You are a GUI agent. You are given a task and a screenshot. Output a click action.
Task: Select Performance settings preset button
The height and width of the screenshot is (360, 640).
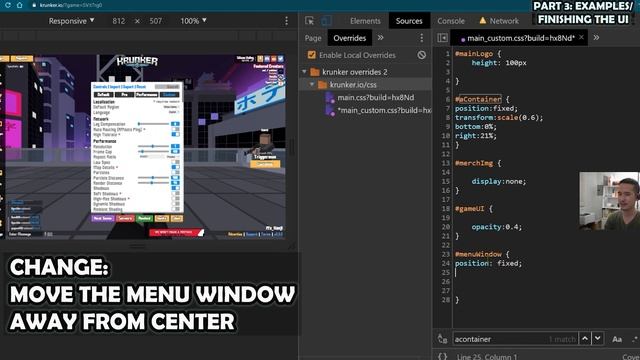click(x=147, y=94)
